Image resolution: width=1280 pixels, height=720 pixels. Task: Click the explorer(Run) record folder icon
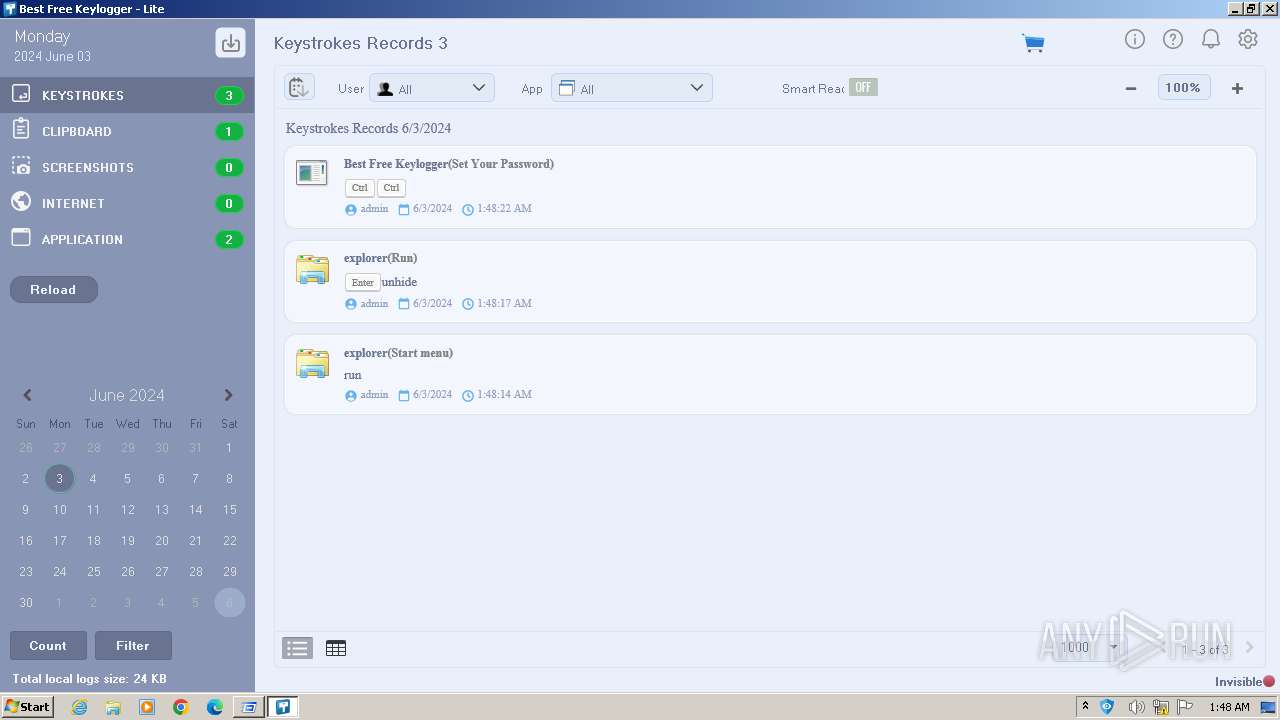[312, 269]
